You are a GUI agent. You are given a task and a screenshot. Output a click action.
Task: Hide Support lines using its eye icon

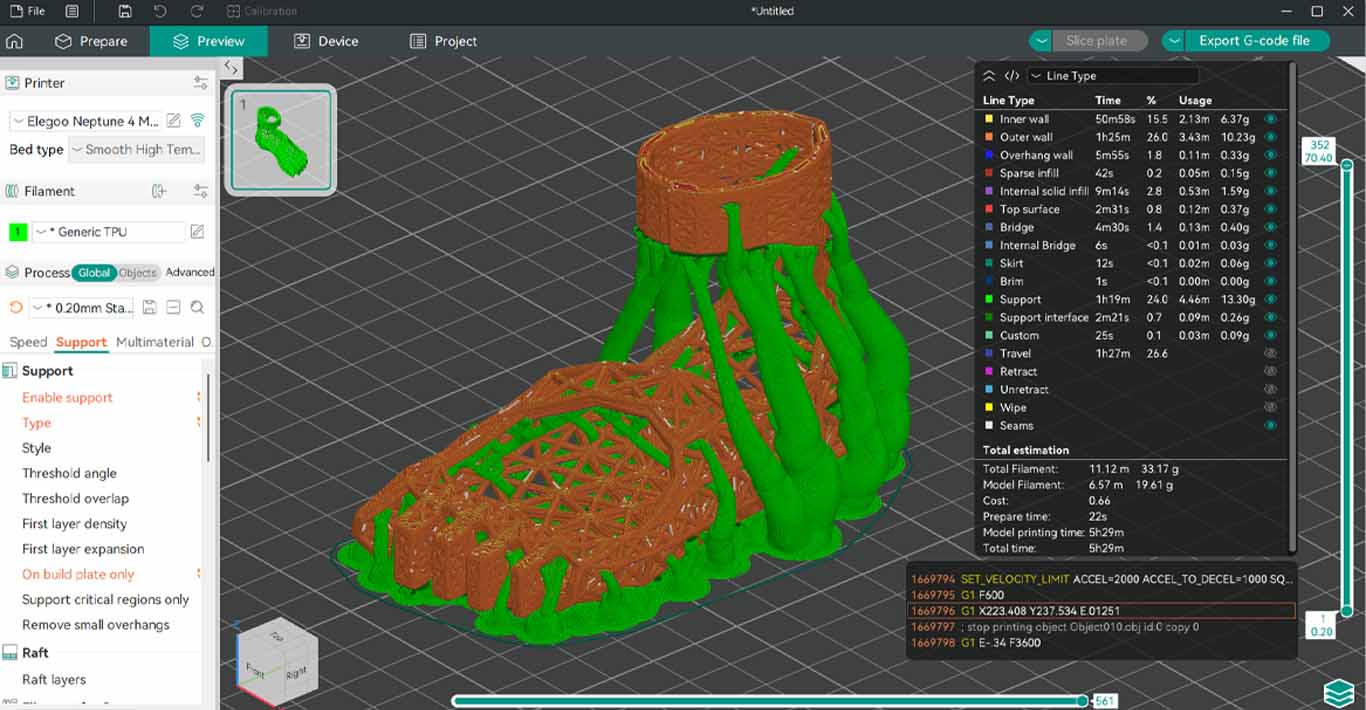pos(1270,299)
